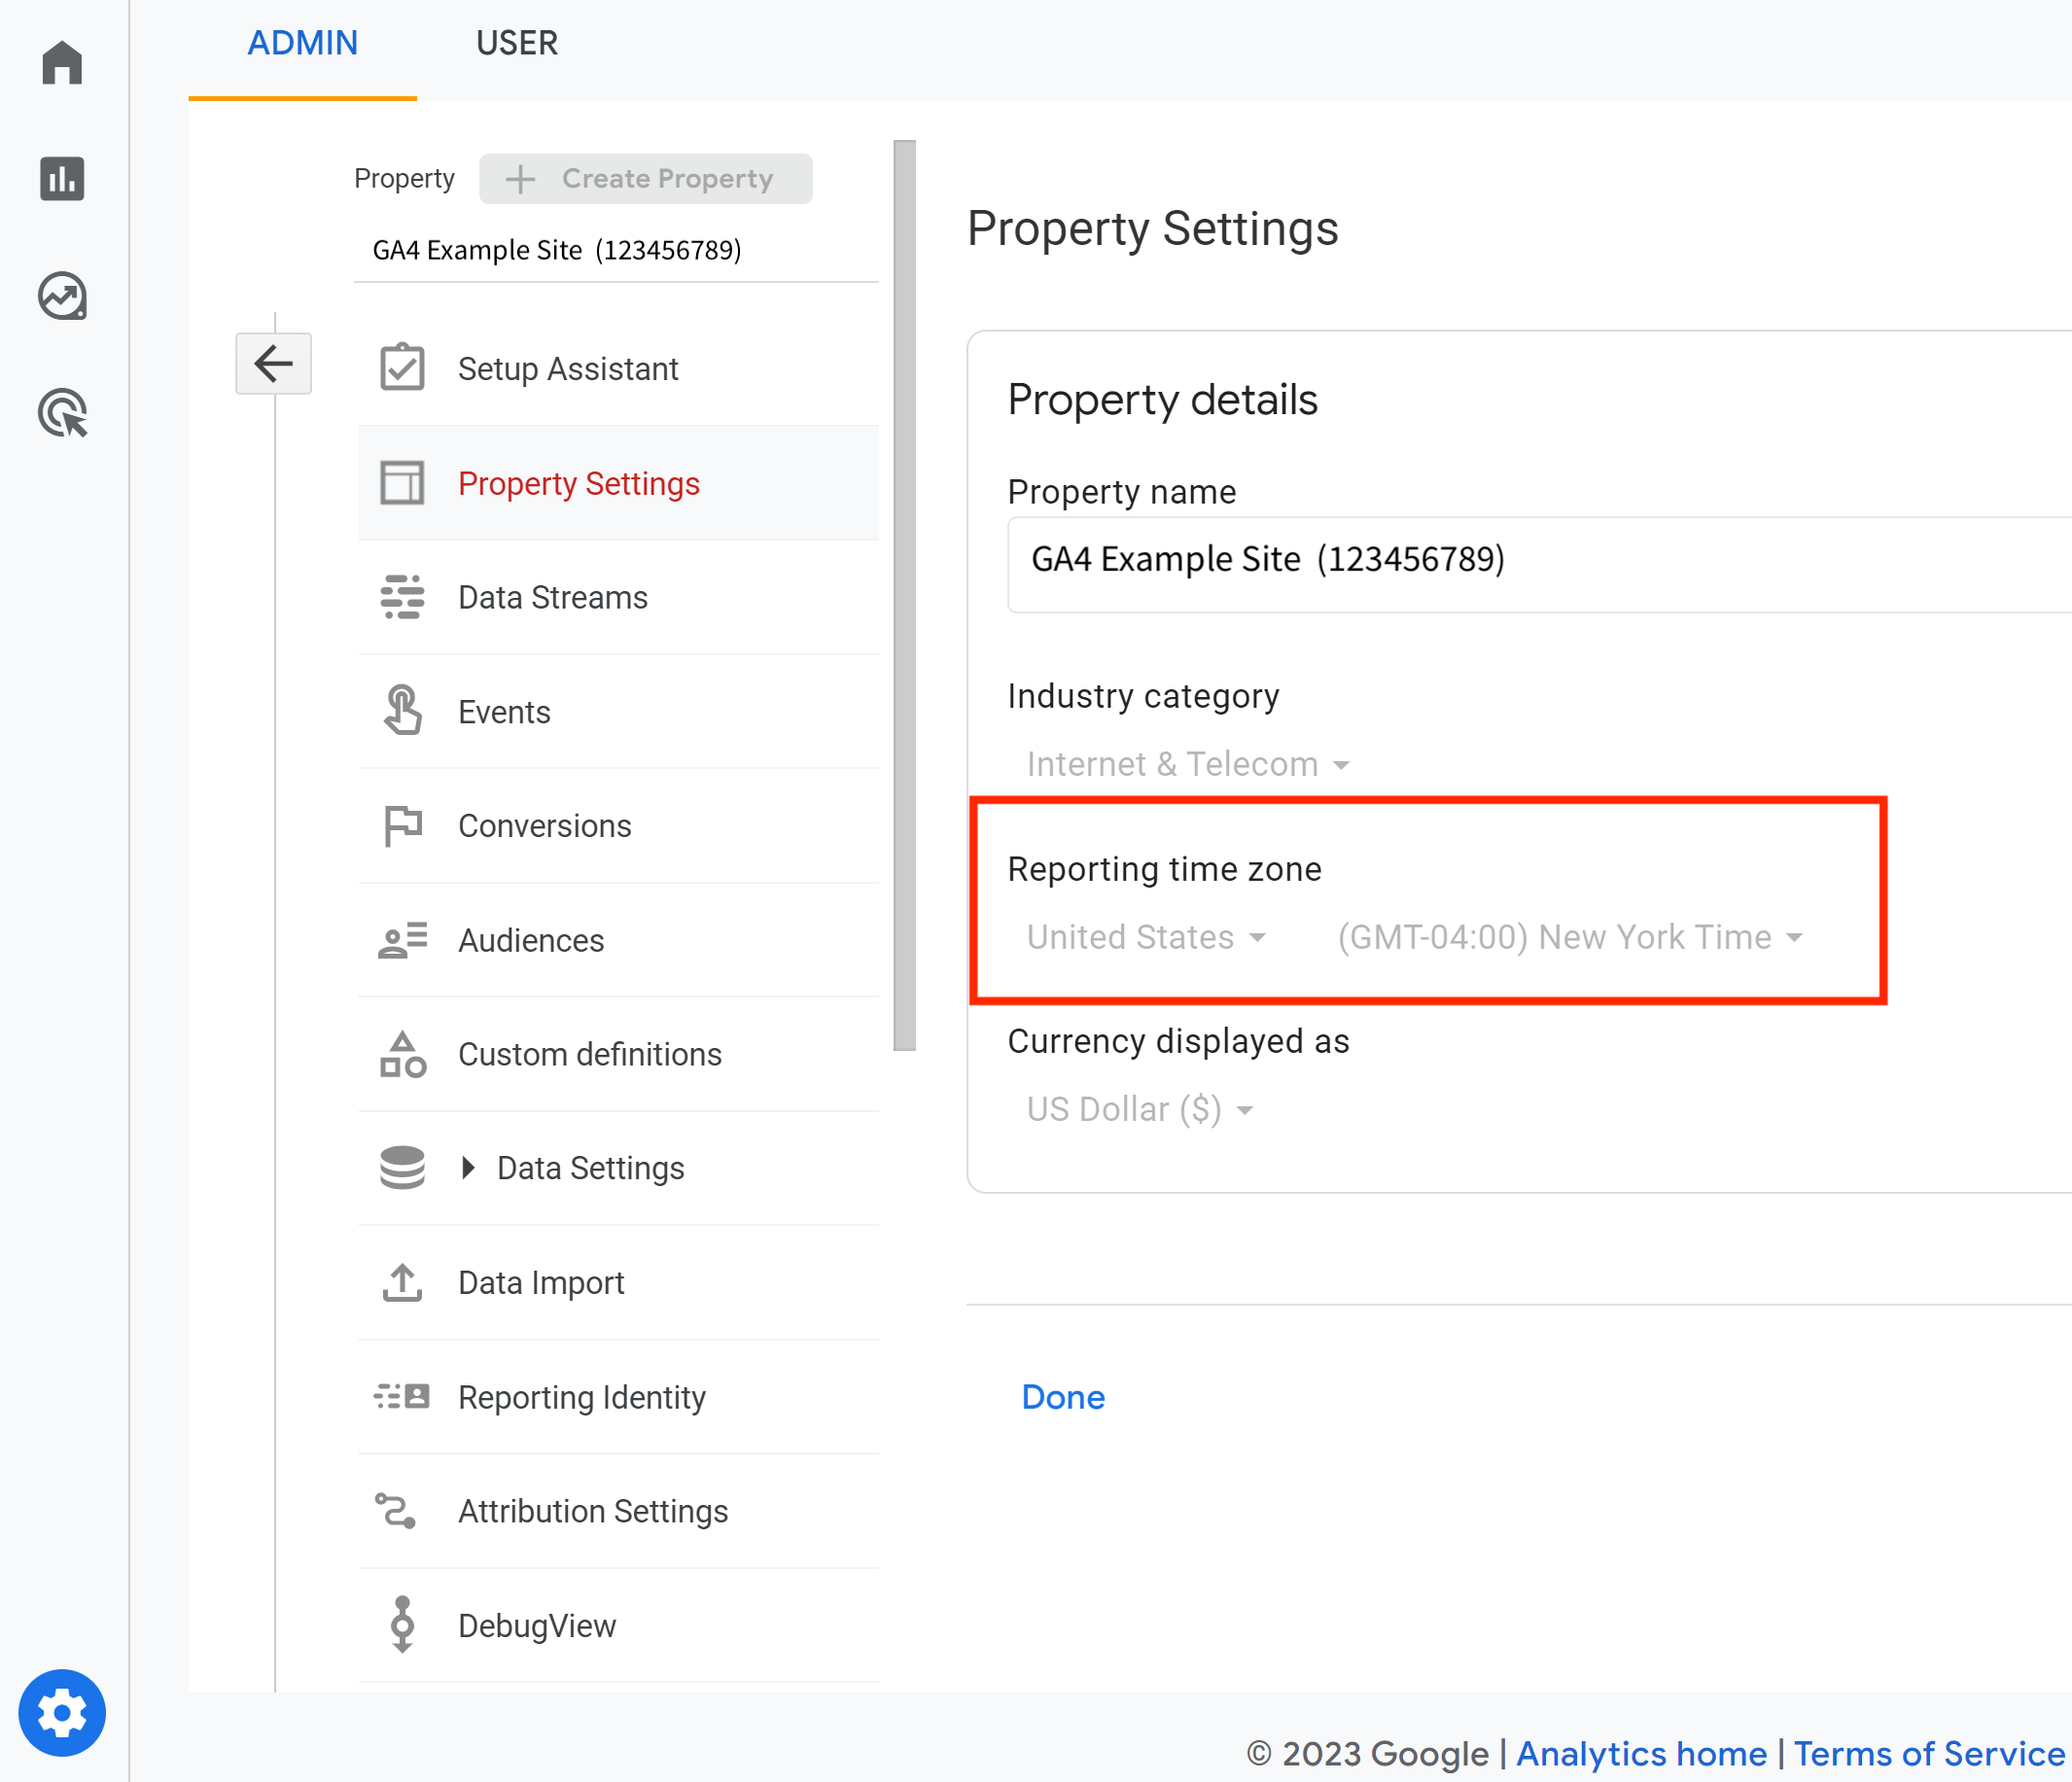Expand the Data Settings triangle
This screenshot has height=1782, width=2072.
(468, 1167)
